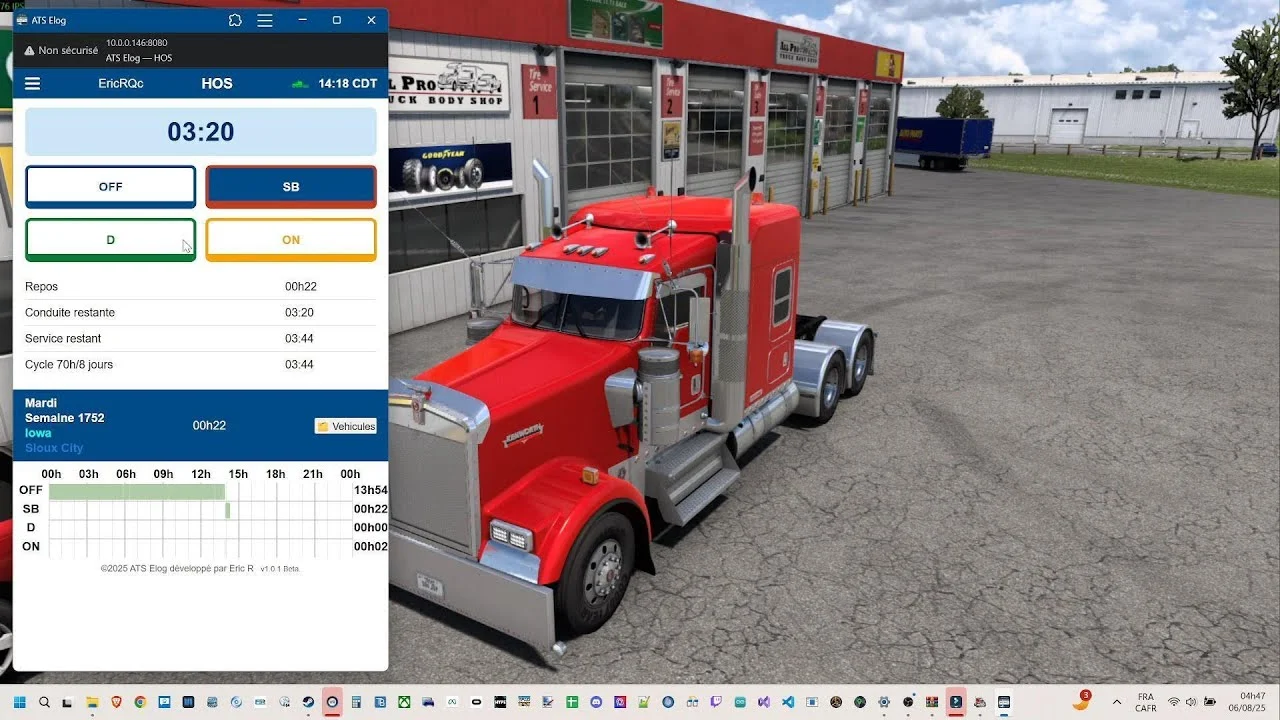Open the FRA CAFR keyboard language switcher

point(1146,702)
